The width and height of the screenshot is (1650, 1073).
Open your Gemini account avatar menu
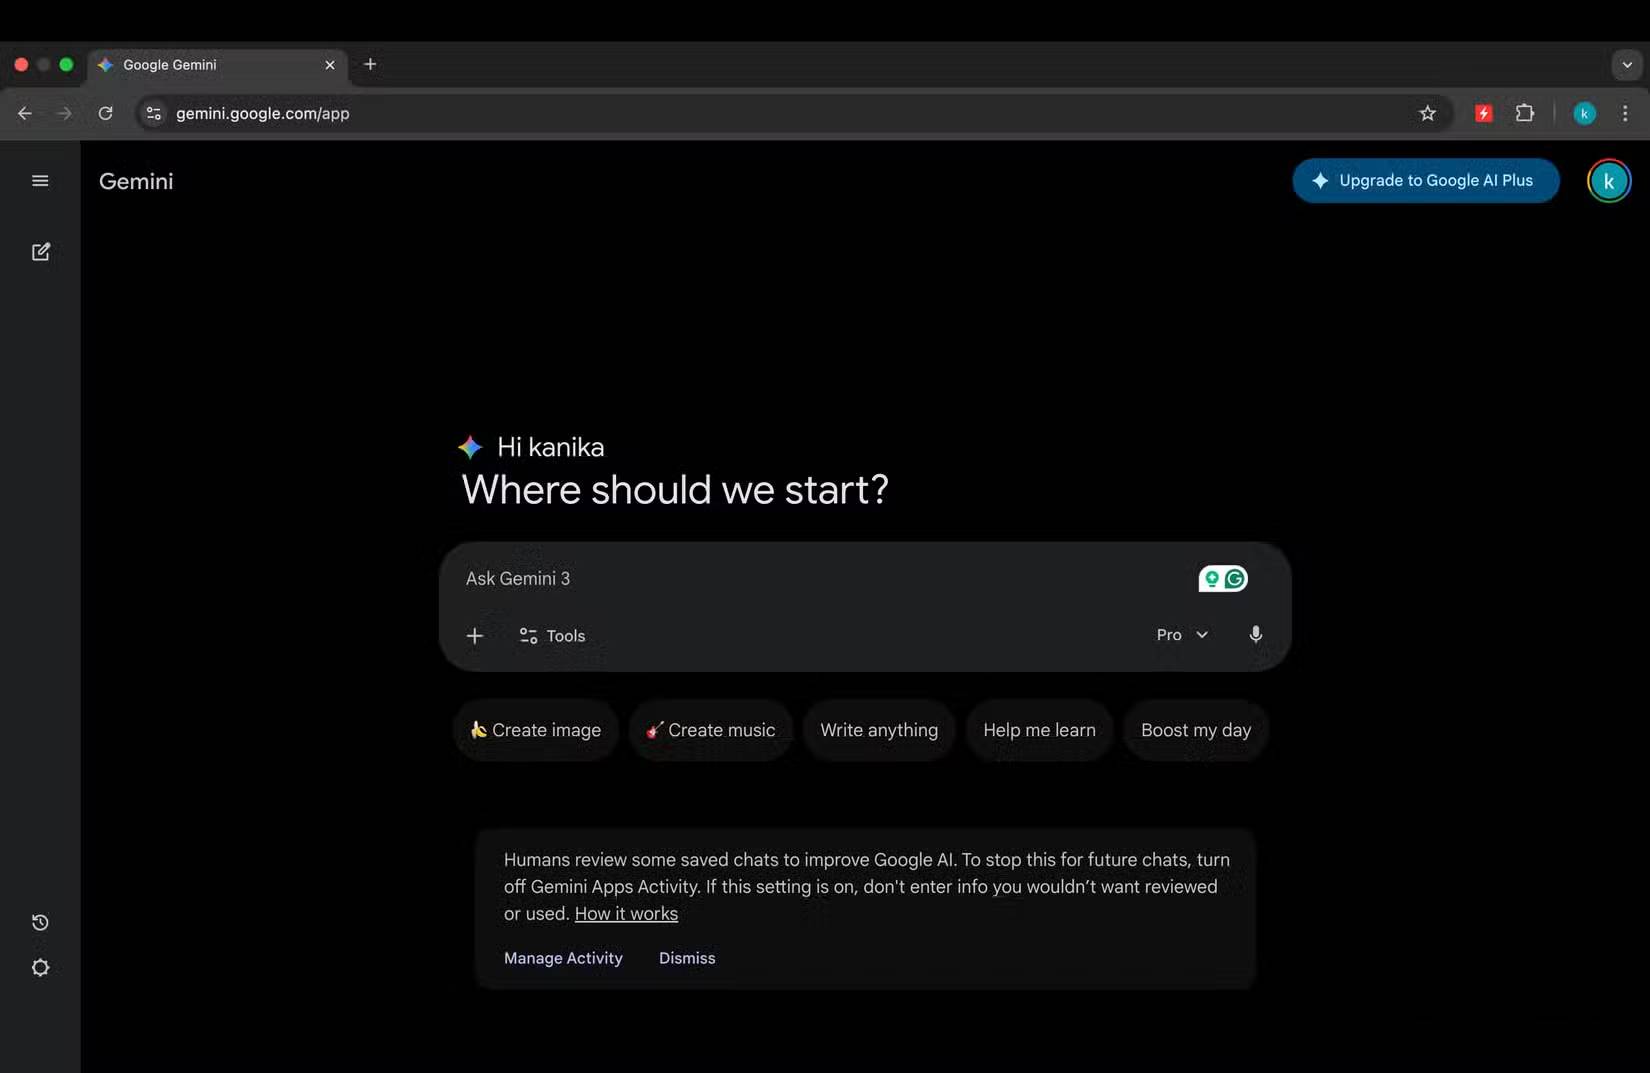click(x=1607, y=181)
